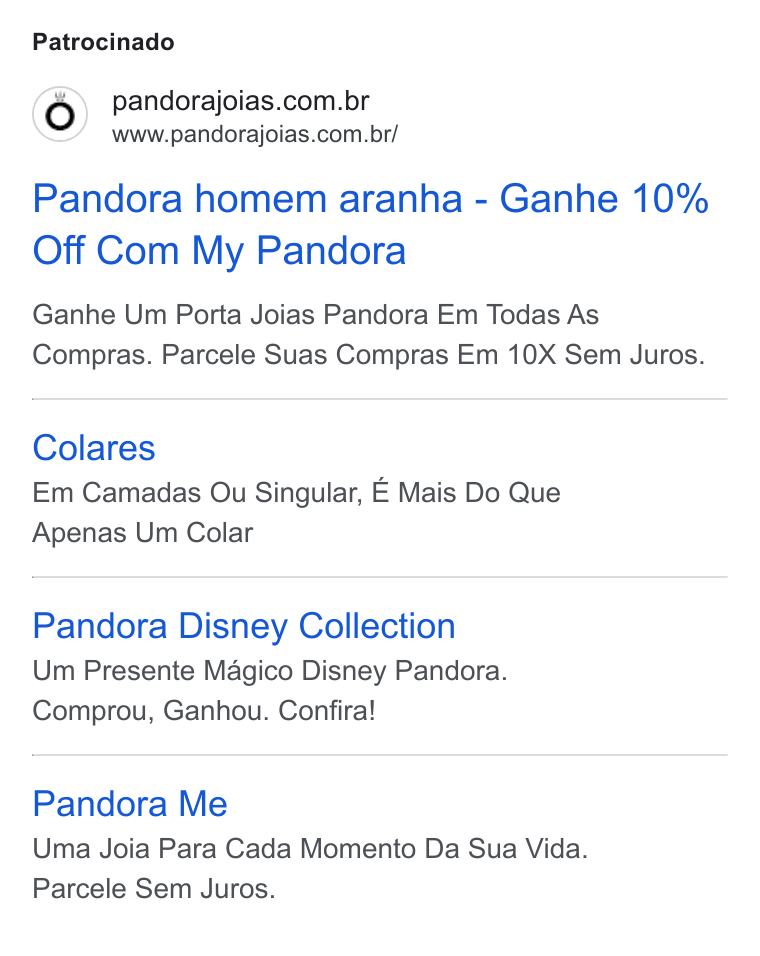Click the 10X Sem Juros description line
Screen dimensions: 760x956
369,355
